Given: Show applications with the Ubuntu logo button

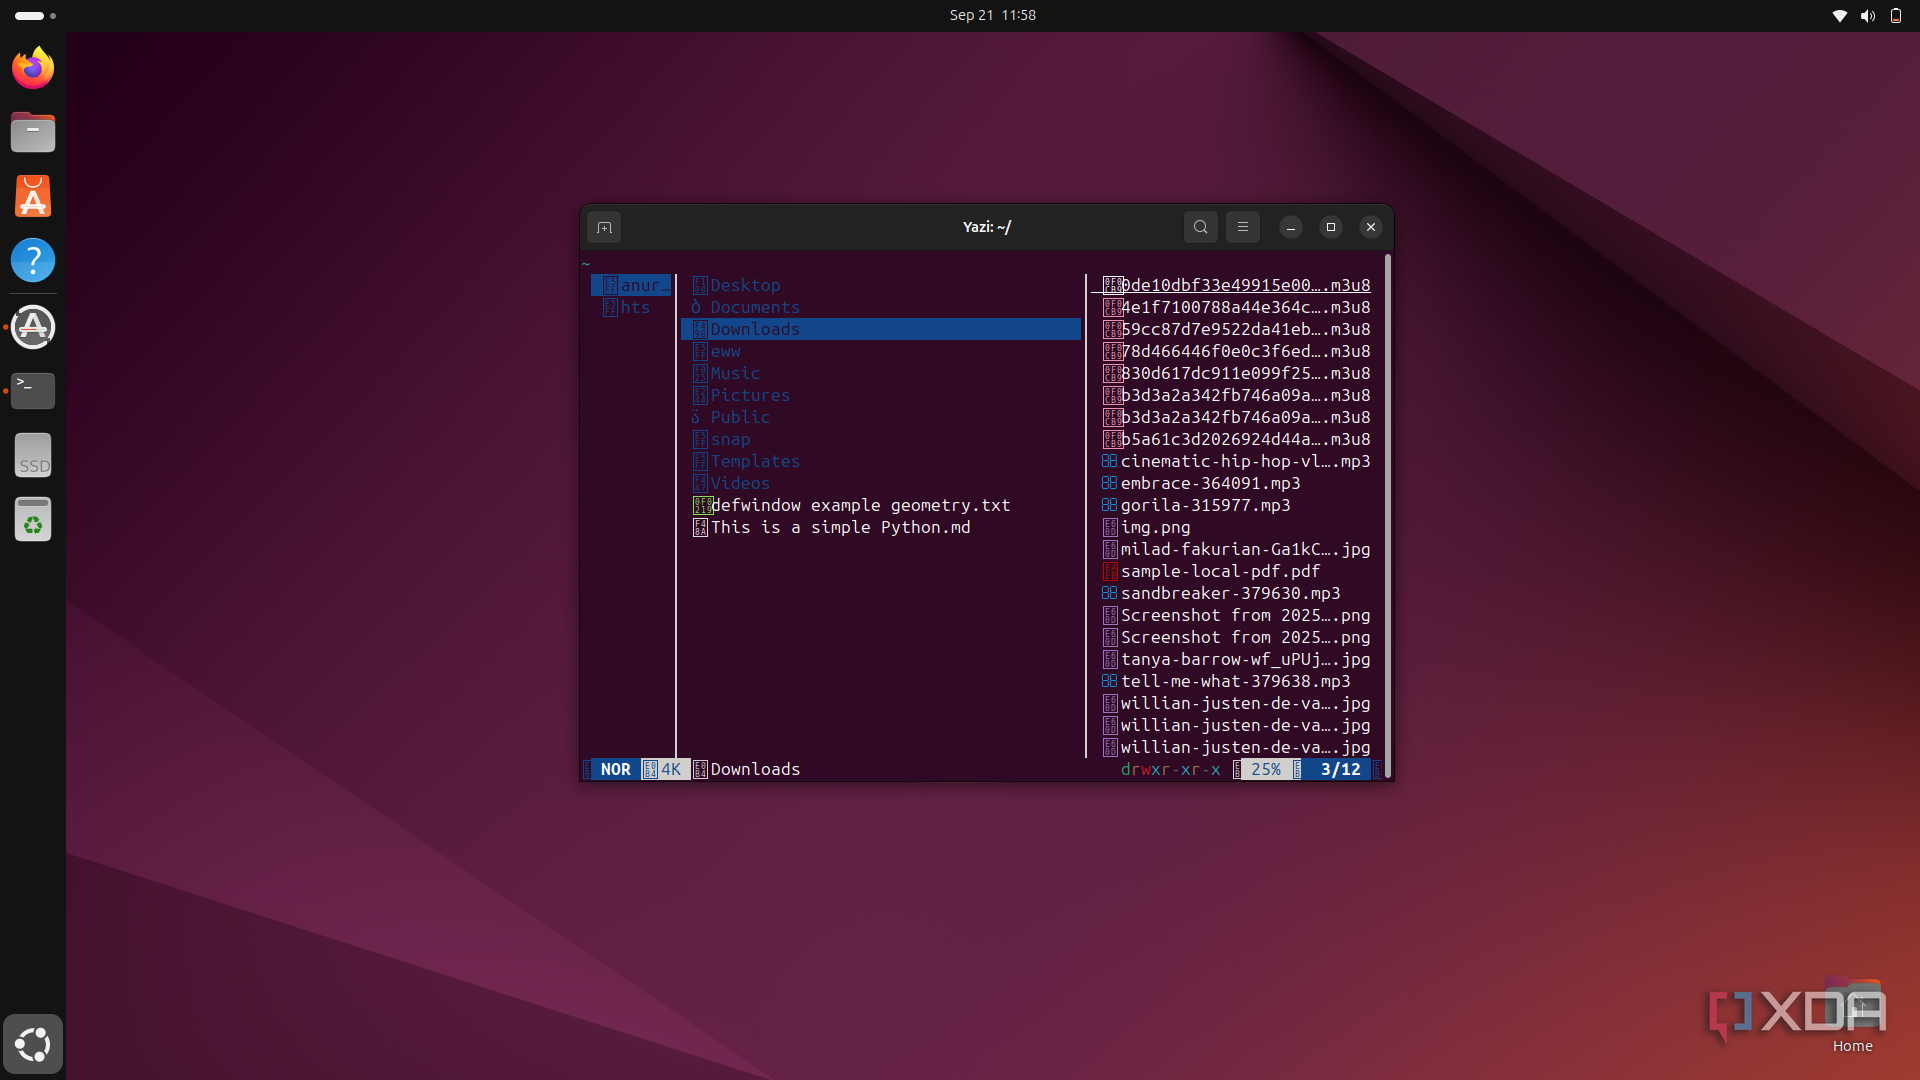Looking at the screenshot, I should [x=33, y=1044].
